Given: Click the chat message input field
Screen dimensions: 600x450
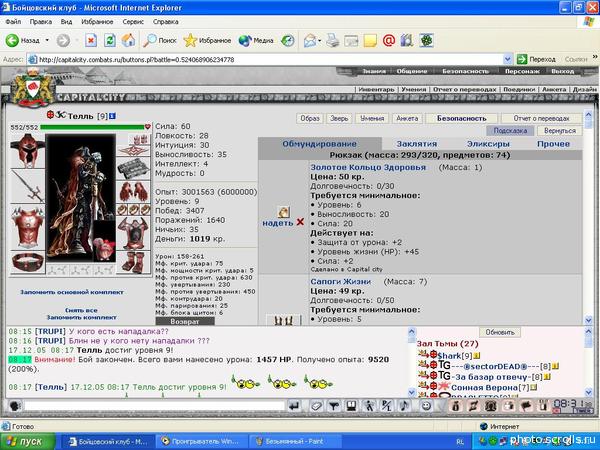Looking at the screenshot, I should (x=154, y=406).
